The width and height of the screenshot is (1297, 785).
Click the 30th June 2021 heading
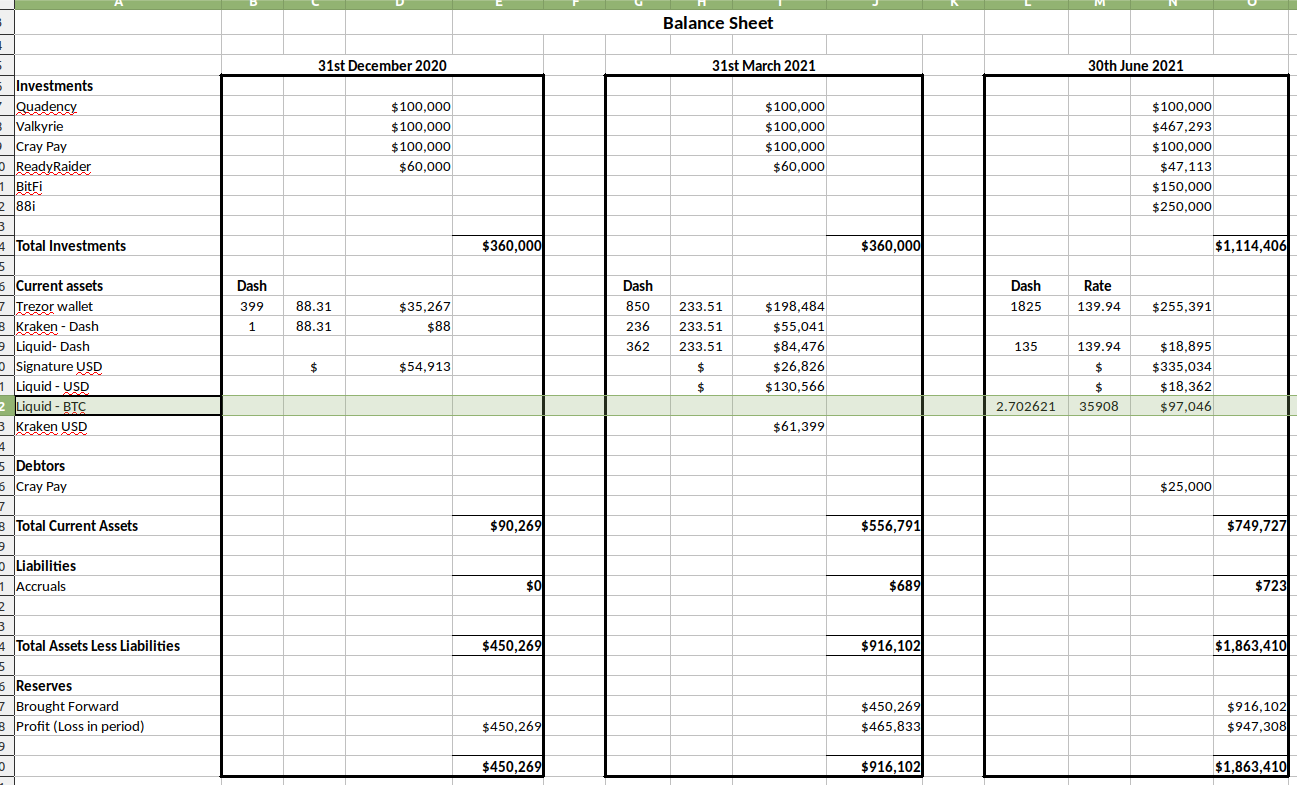(x=1136, y=66)
